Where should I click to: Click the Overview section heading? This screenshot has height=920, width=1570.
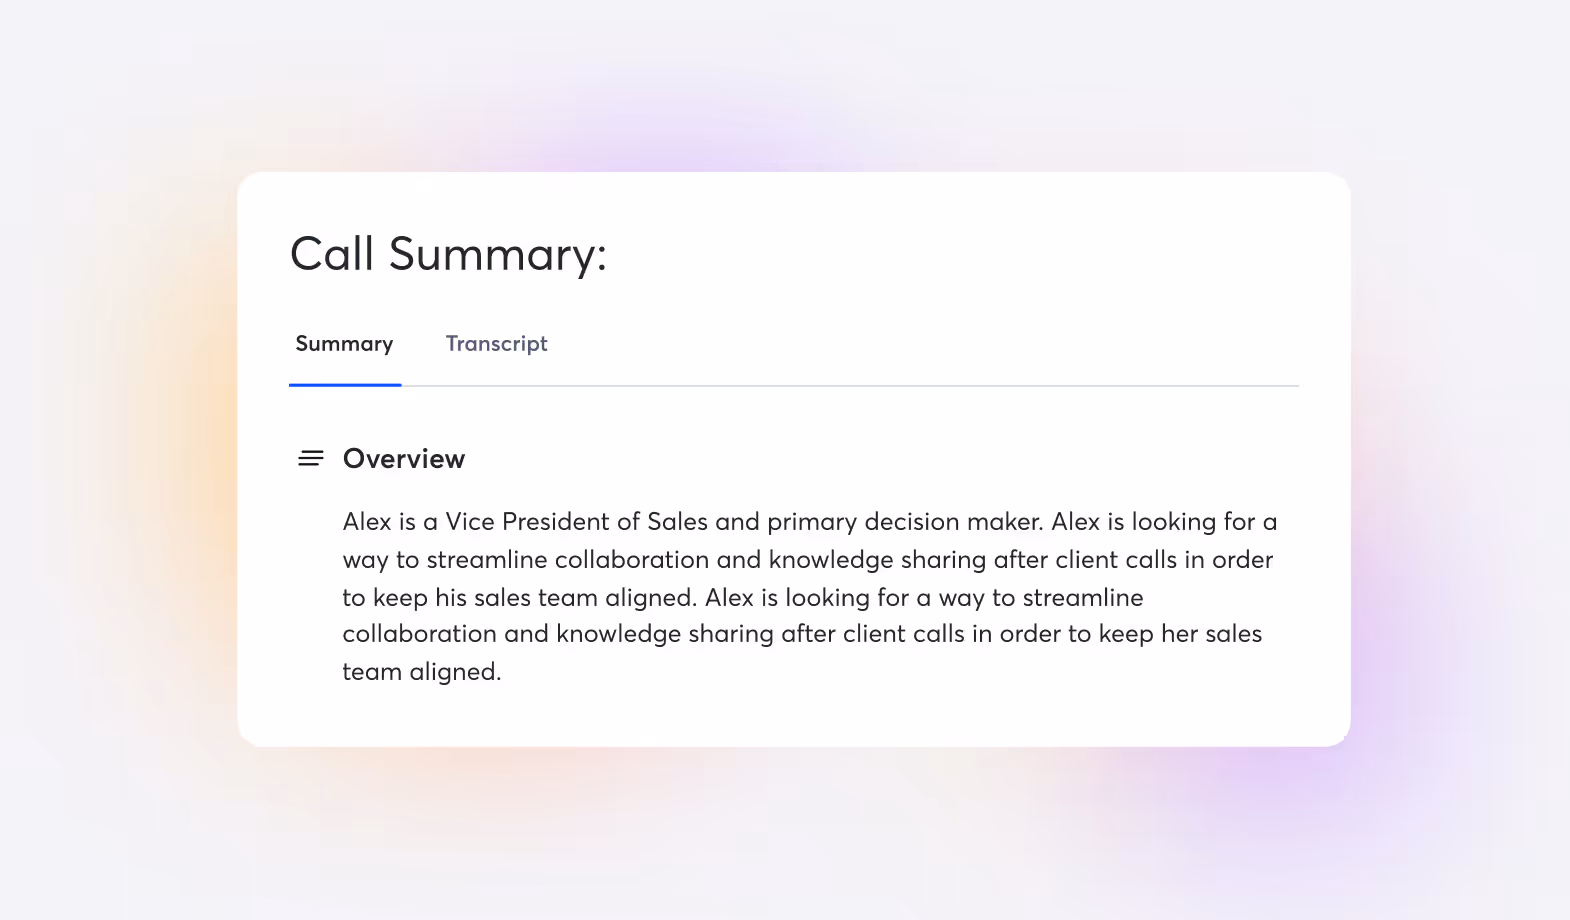point(404,459)
